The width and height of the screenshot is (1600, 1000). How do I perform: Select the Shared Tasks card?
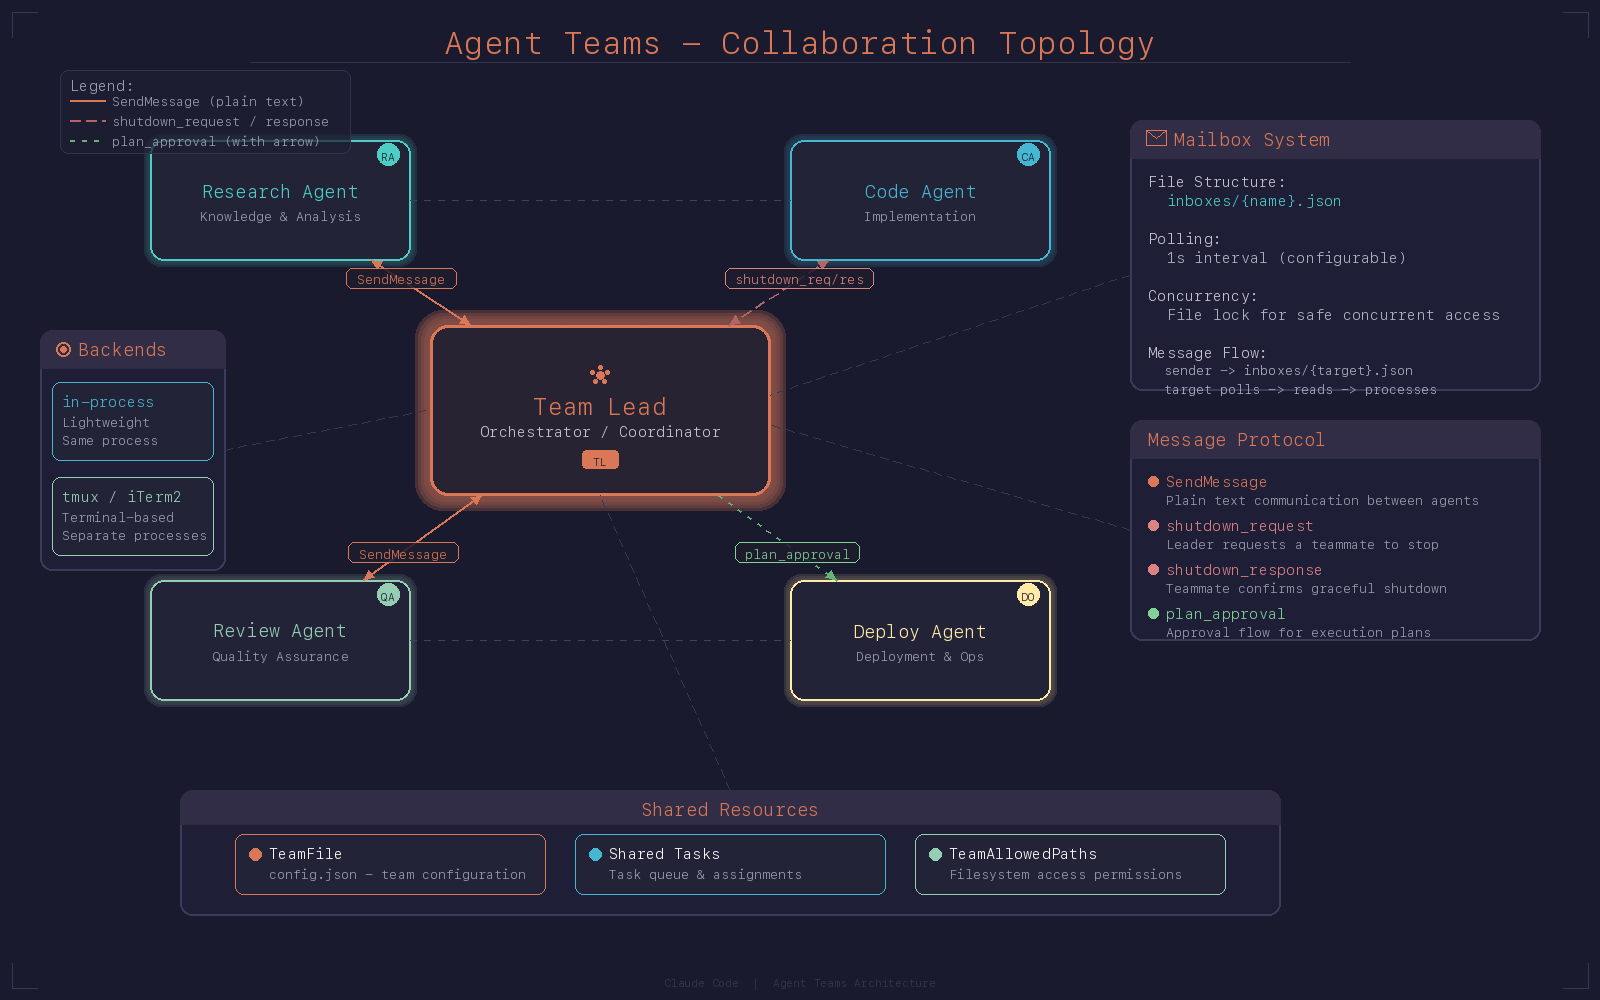coord(729,863)
